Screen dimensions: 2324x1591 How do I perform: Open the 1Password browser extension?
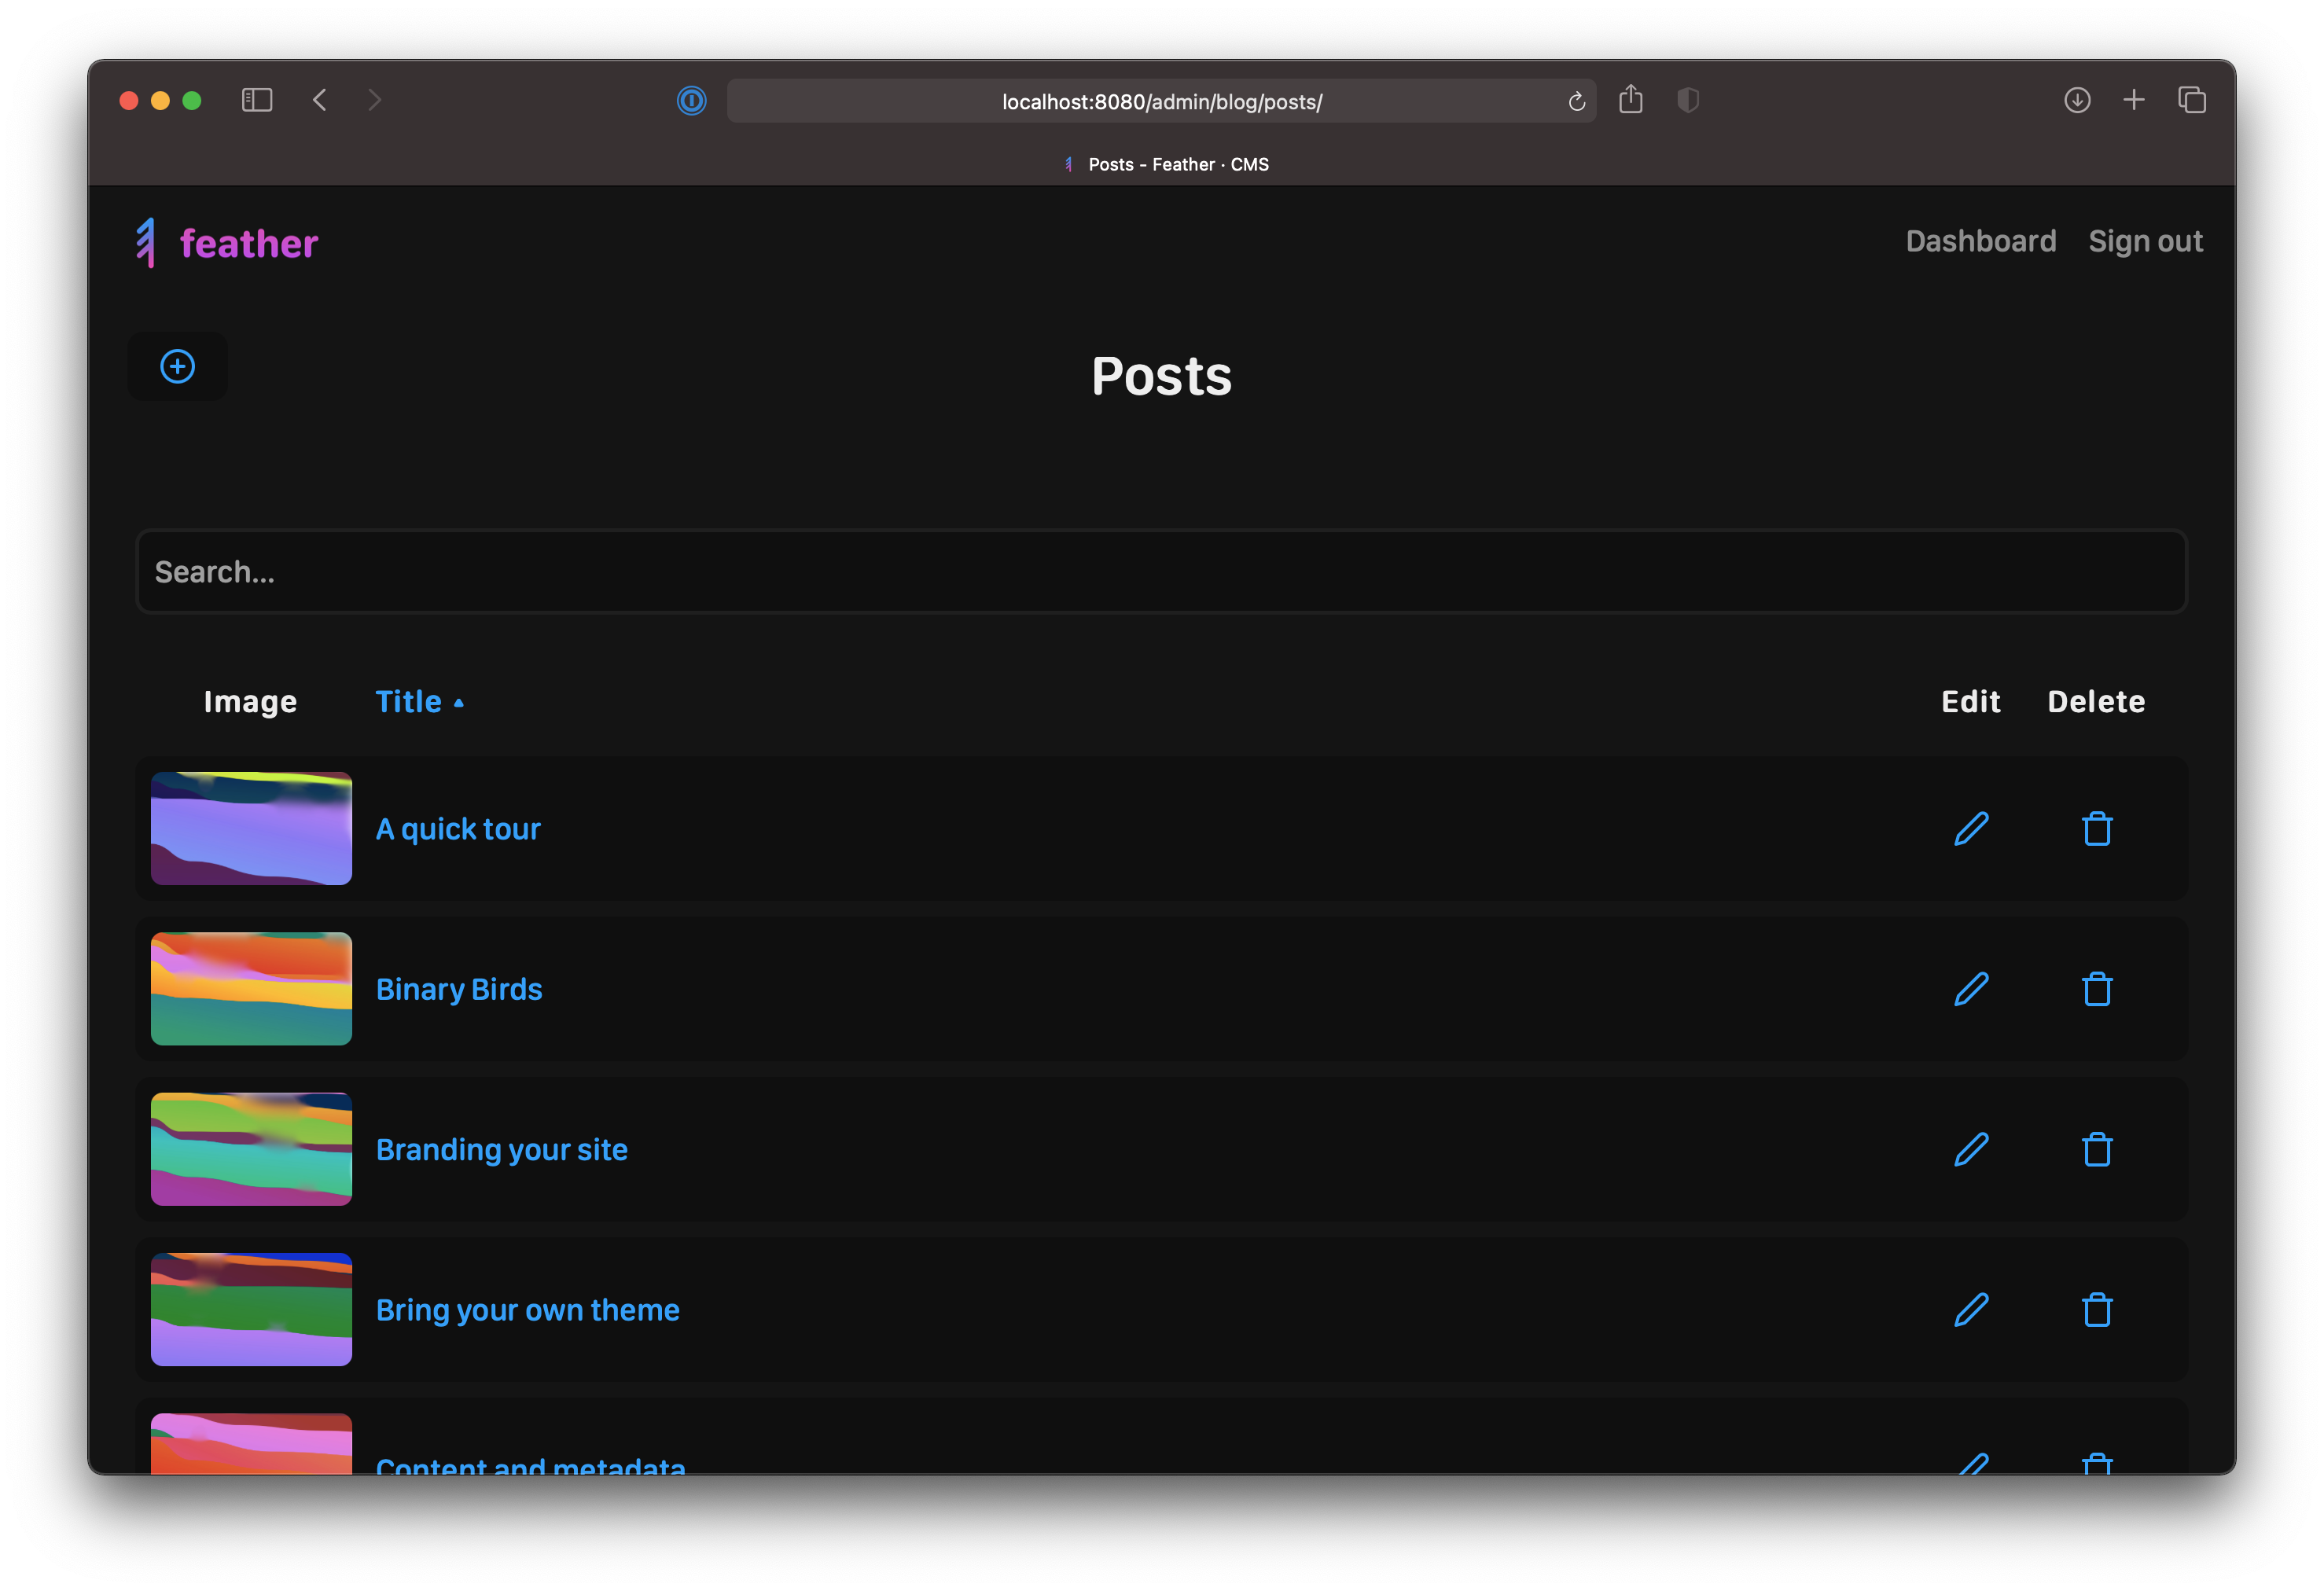691,100
